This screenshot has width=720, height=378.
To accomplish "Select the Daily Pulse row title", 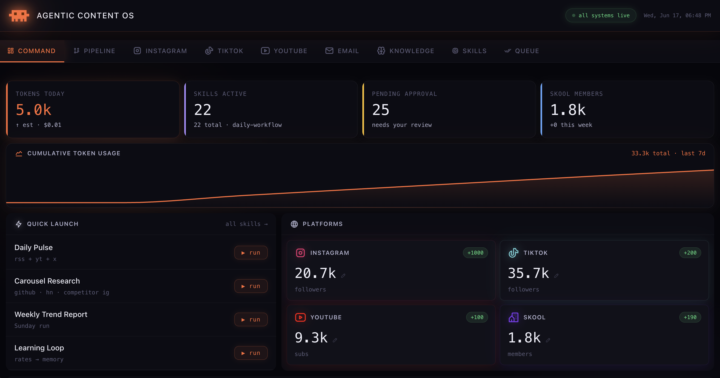I will pos(34,248).
